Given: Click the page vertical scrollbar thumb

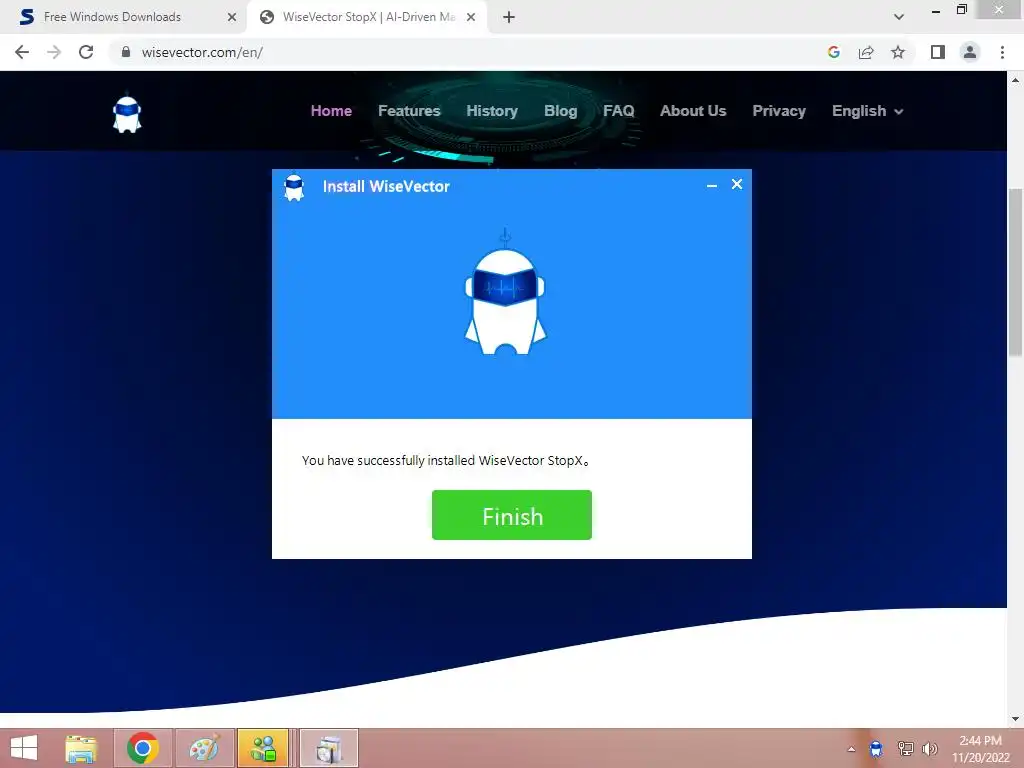Looking at the screenshot, I should pos(1015,271).
